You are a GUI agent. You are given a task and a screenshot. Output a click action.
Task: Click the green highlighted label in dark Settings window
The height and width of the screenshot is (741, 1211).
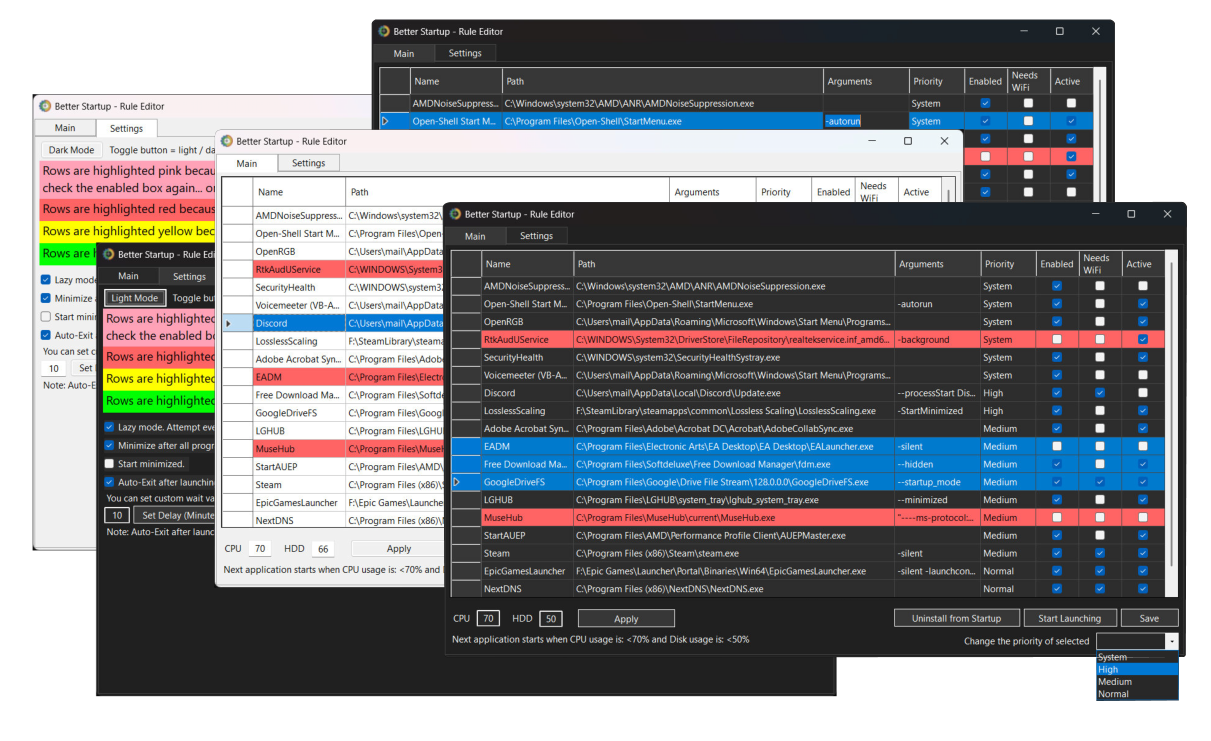click(x=160, y=401)
